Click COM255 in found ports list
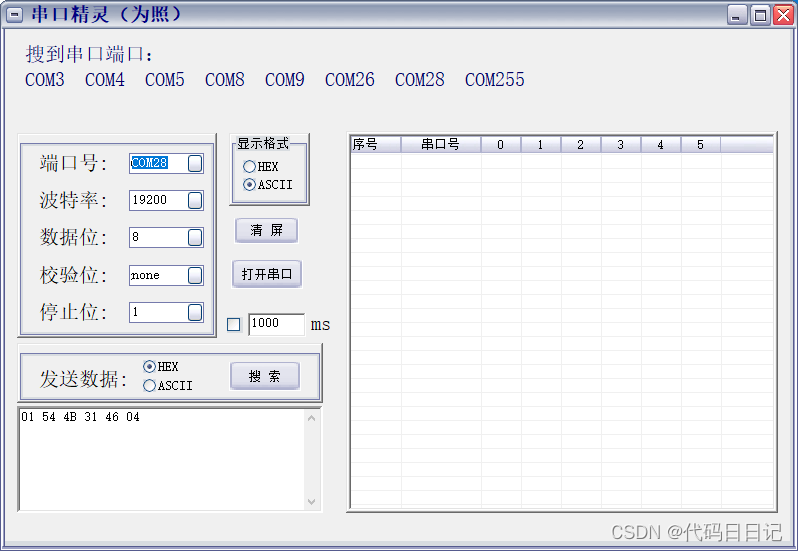This screenshot has width=798, height=551. [x=495, y=80]
